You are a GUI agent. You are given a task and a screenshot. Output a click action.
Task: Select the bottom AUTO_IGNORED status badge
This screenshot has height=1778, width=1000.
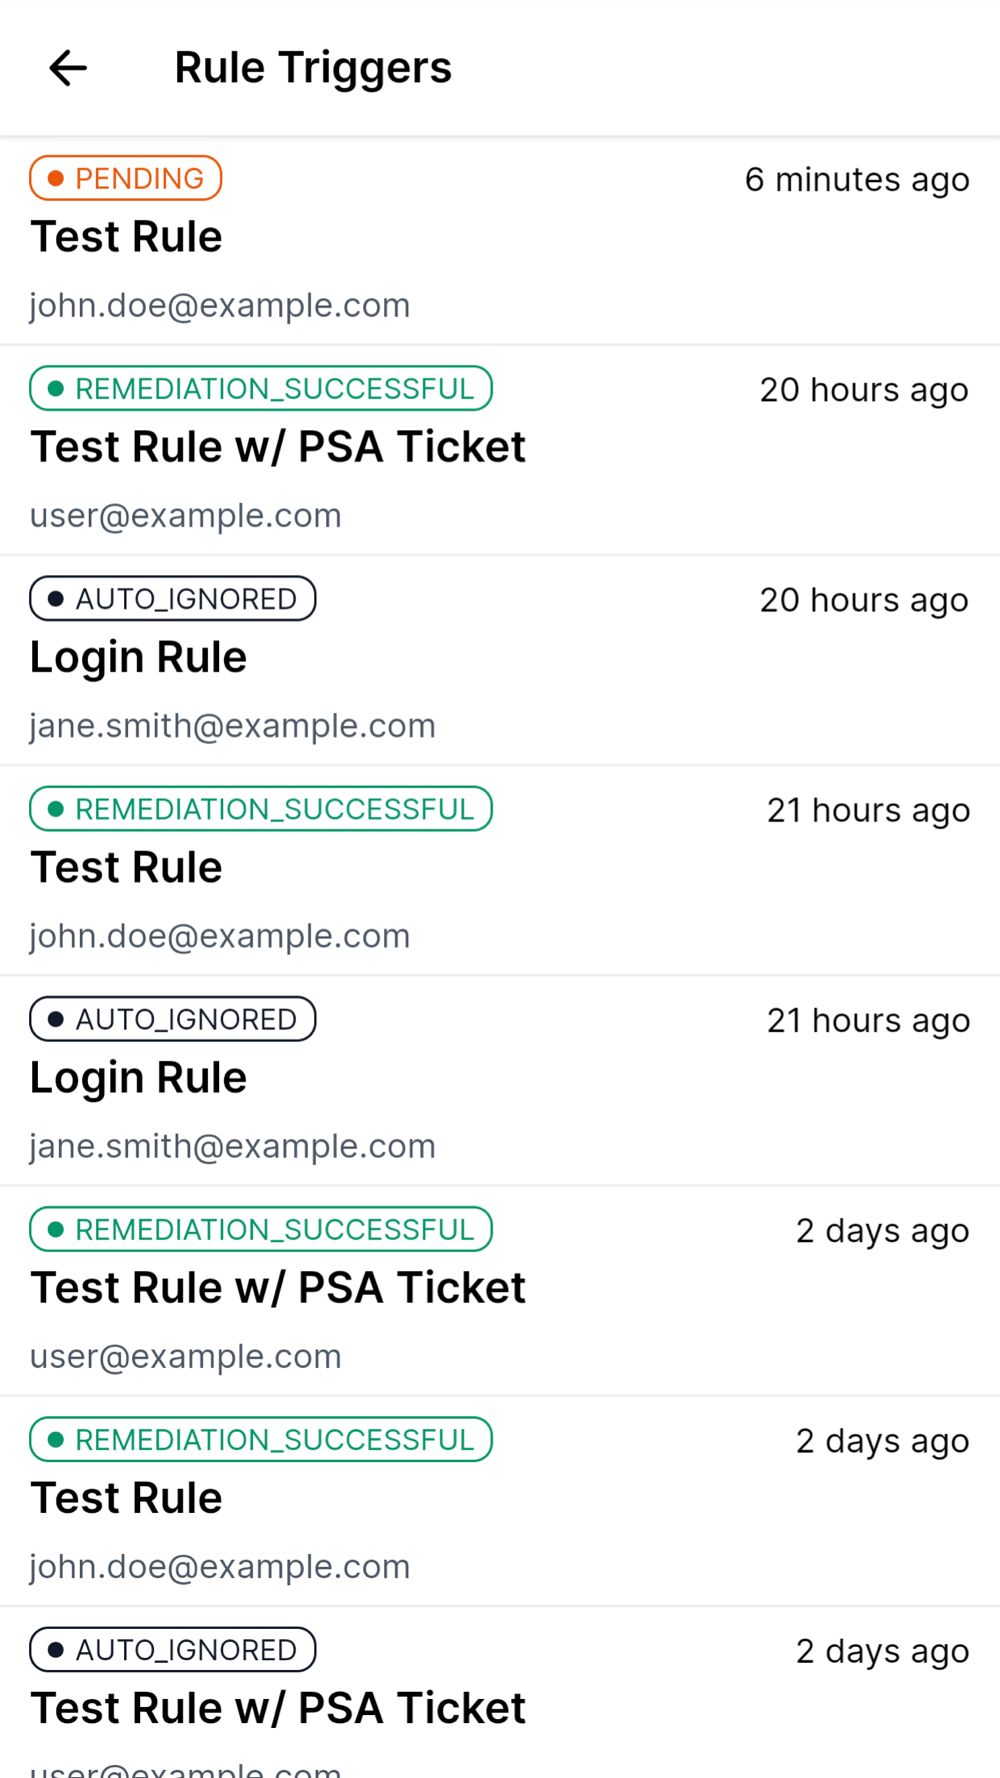[x=173, y=1649]
